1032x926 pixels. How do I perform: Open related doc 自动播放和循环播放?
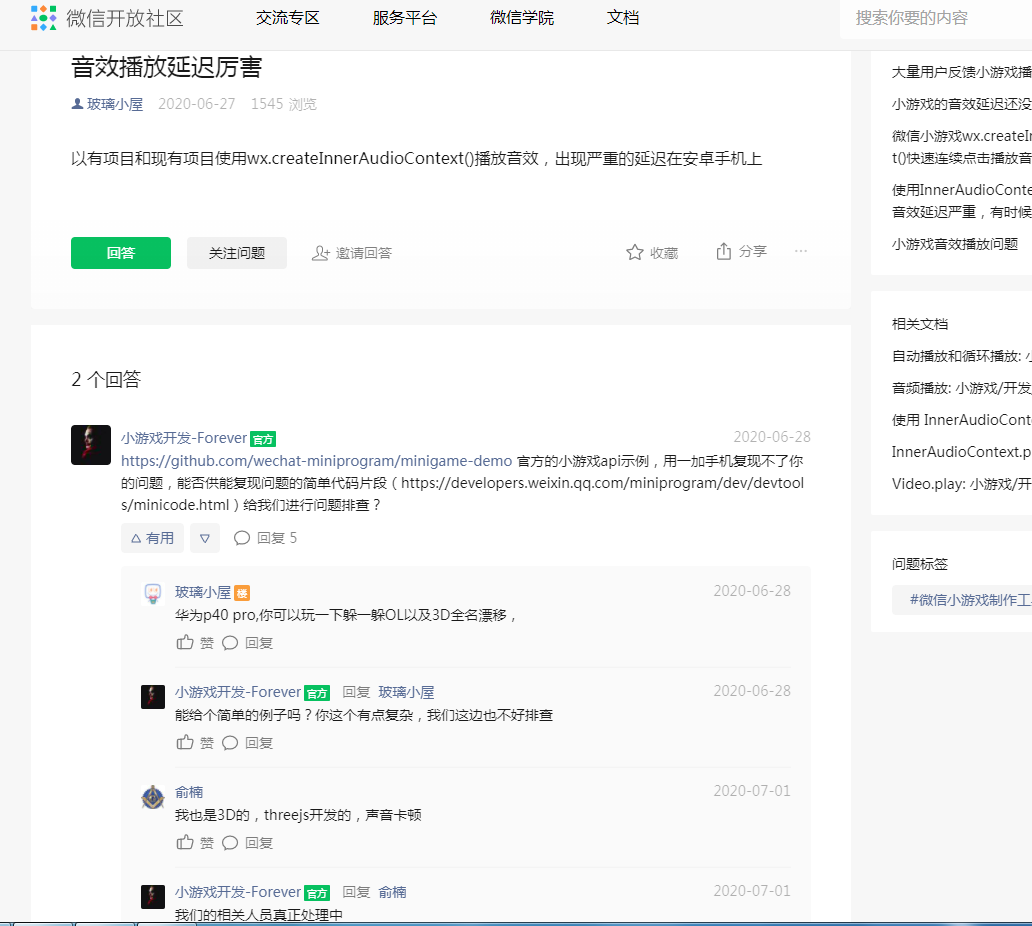coord(961,356)
